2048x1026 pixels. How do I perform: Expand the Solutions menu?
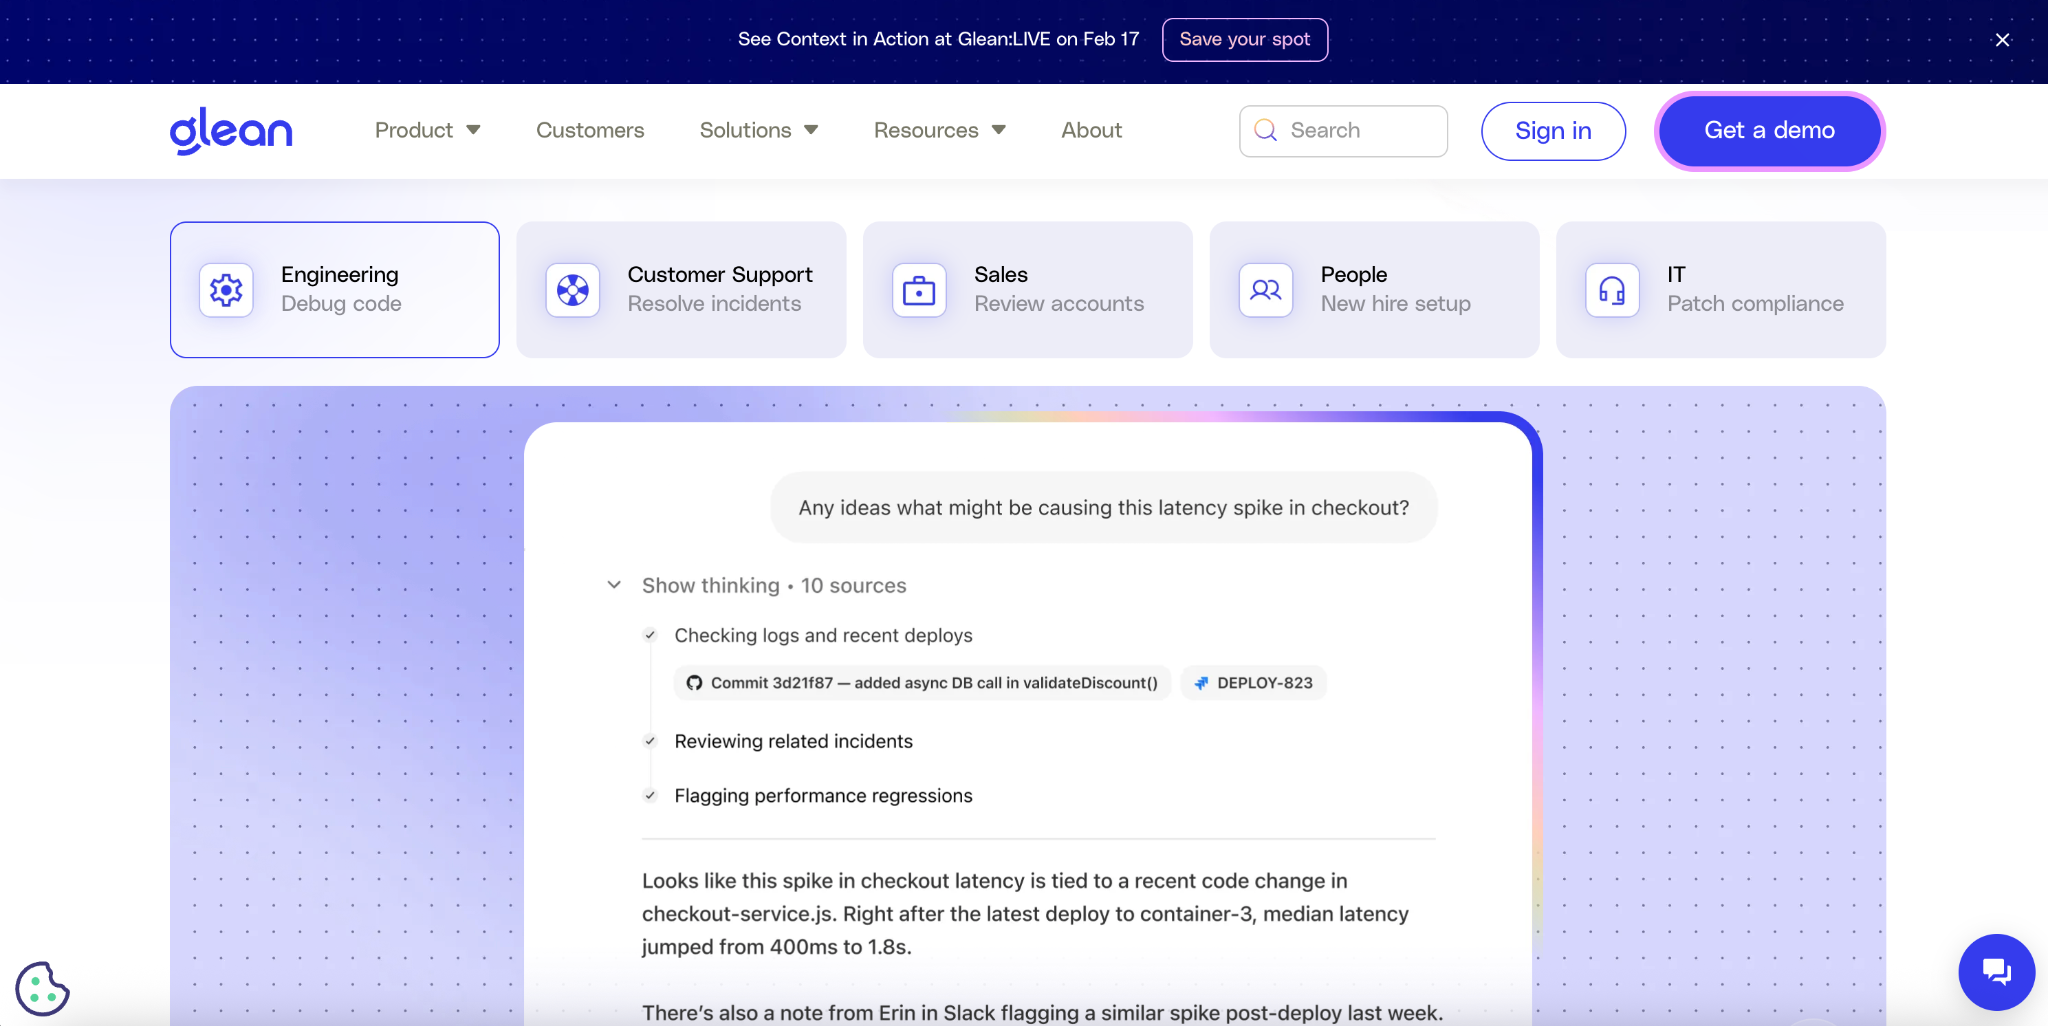[x=759, y=130]
